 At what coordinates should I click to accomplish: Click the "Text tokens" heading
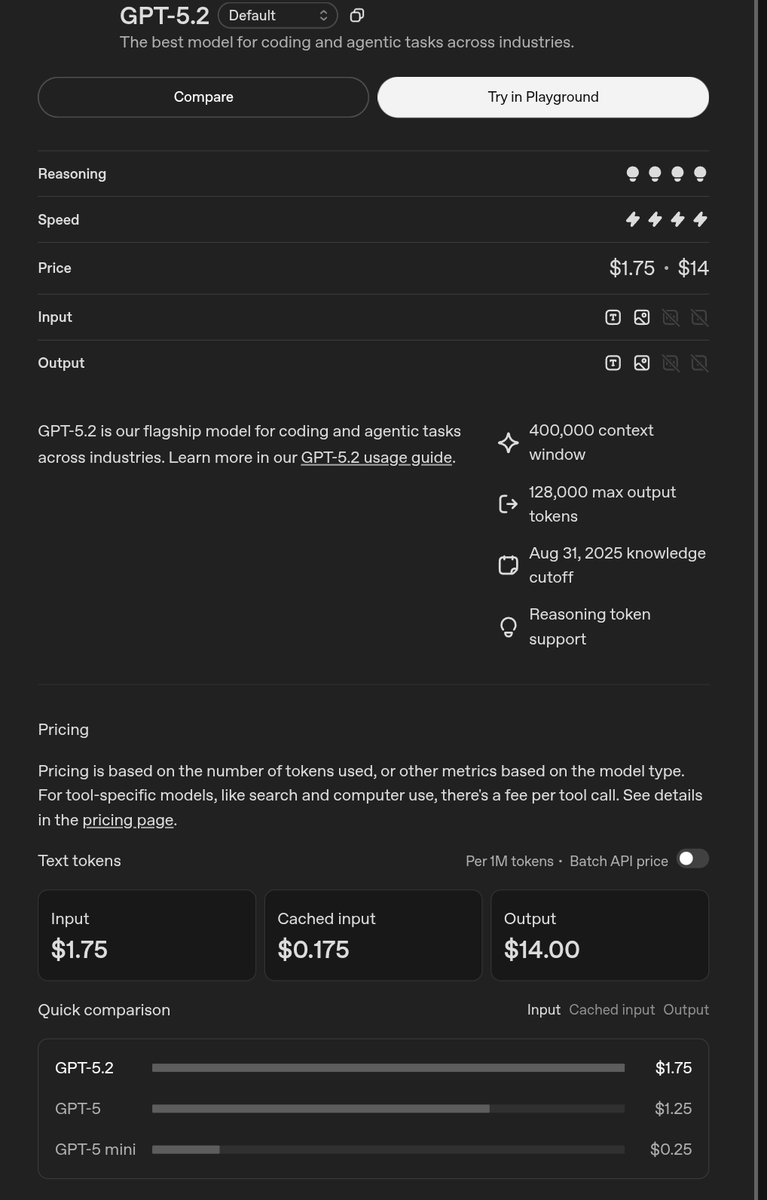[x=79, y=861]
